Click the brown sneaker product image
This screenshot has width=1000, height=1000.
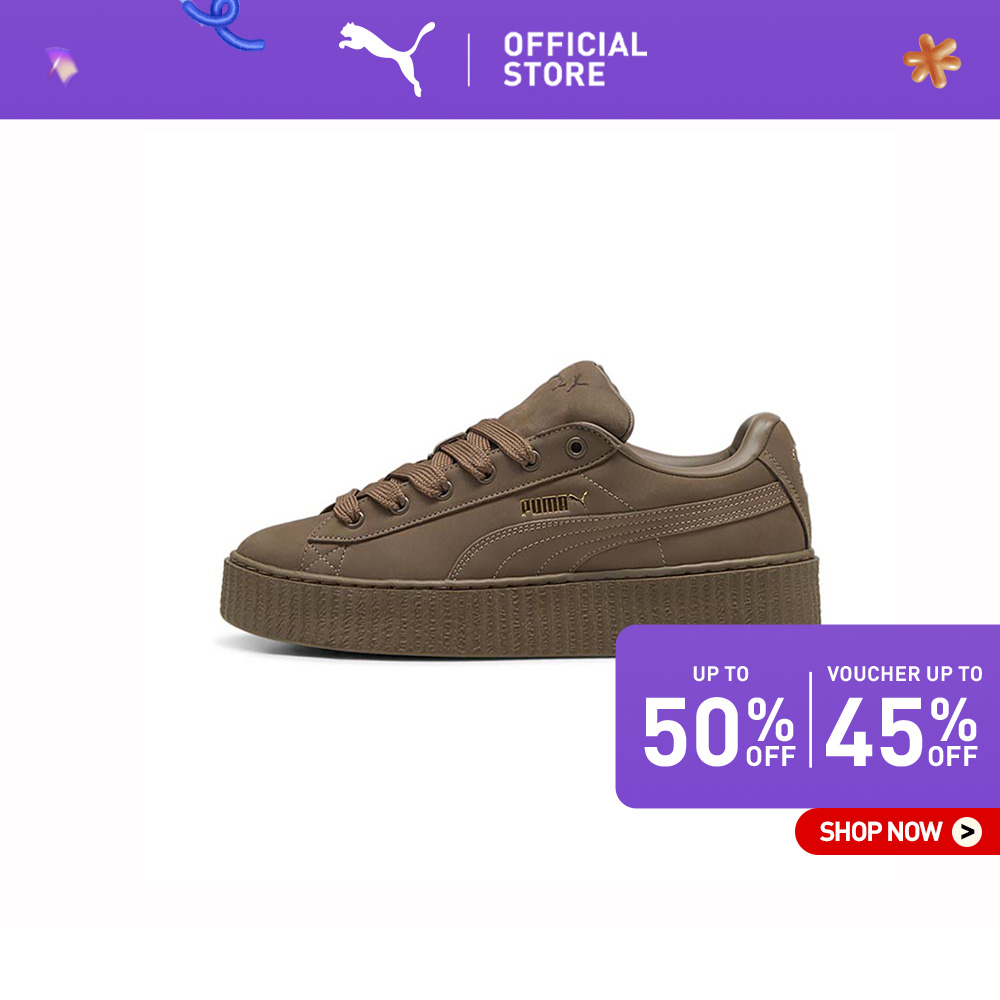tap(520, 510)
